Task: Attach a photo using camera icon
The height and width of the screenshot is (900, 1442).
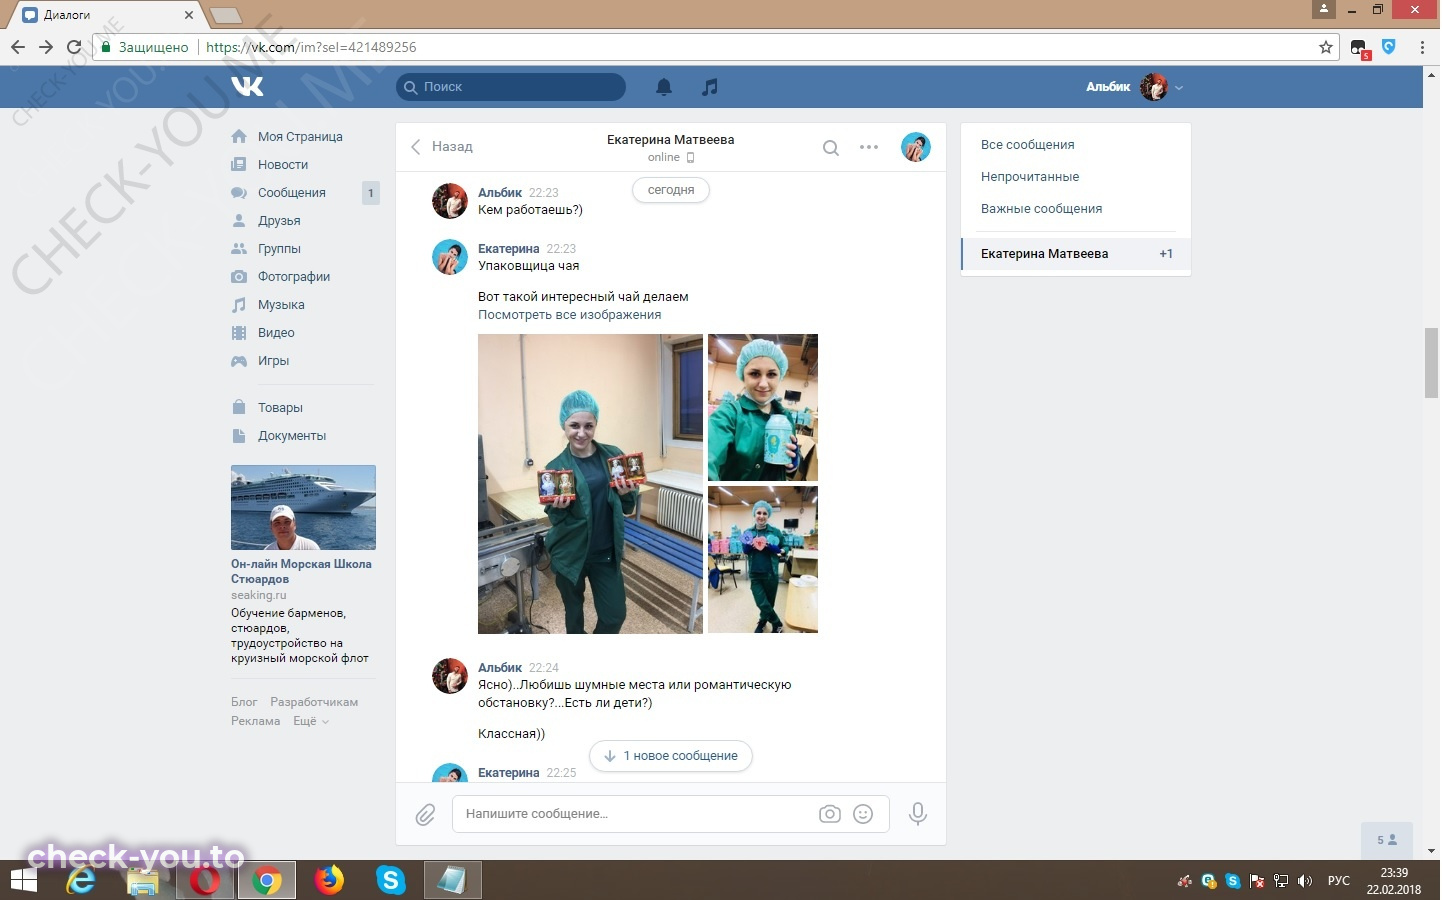Action: 830,814
